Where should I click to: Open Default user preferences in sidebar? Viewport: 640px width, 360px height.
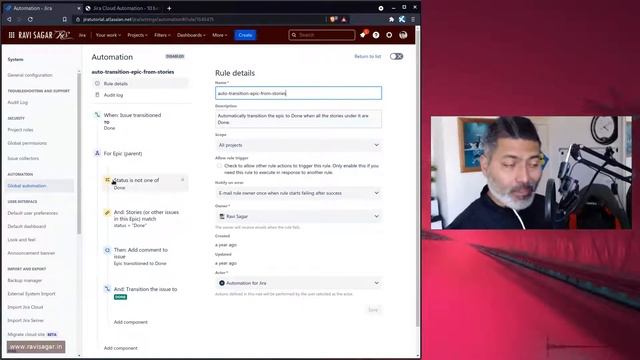coord(33,213)
